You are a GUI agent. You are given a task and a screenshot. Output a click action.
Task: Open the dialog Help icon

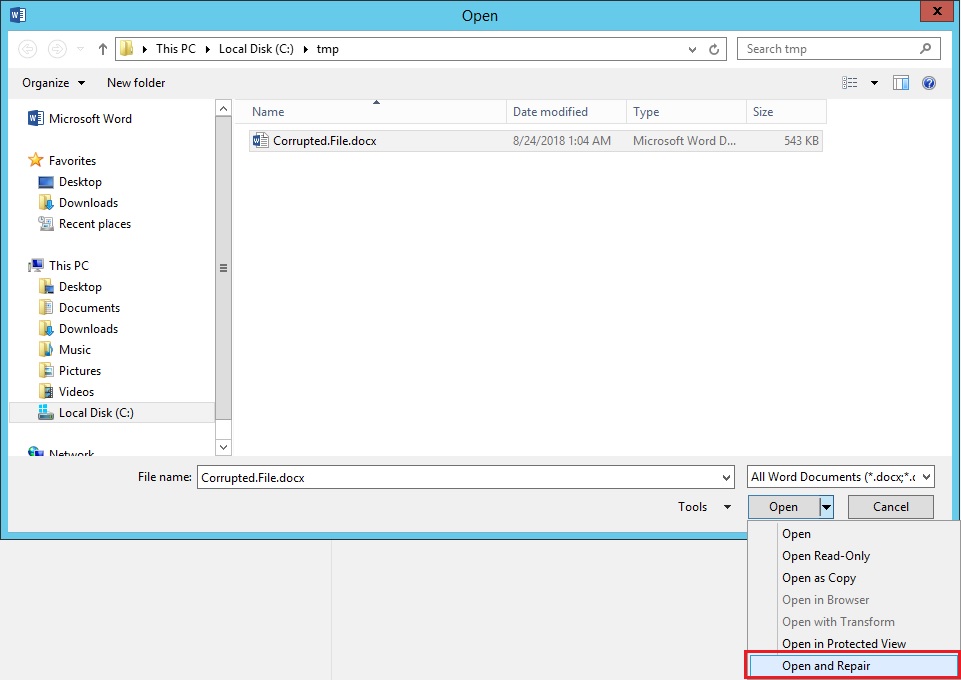click(x=929, y=83)
